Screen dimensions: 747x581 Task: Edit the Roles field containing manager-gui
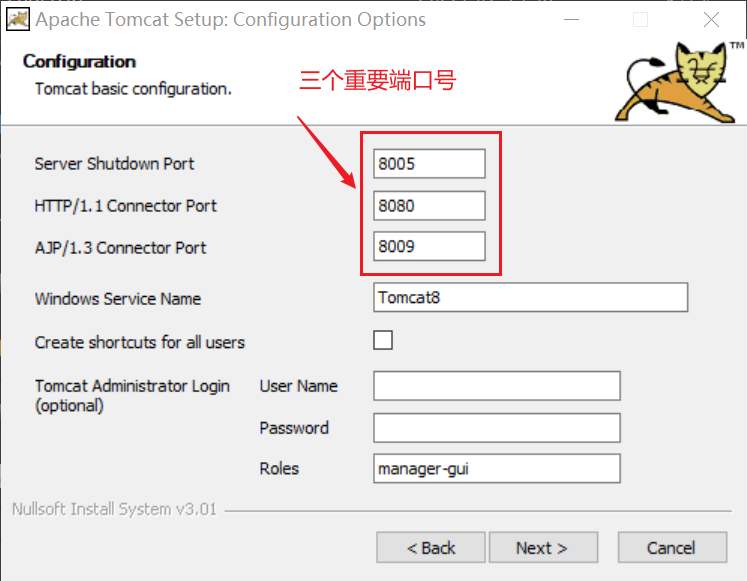497,469
